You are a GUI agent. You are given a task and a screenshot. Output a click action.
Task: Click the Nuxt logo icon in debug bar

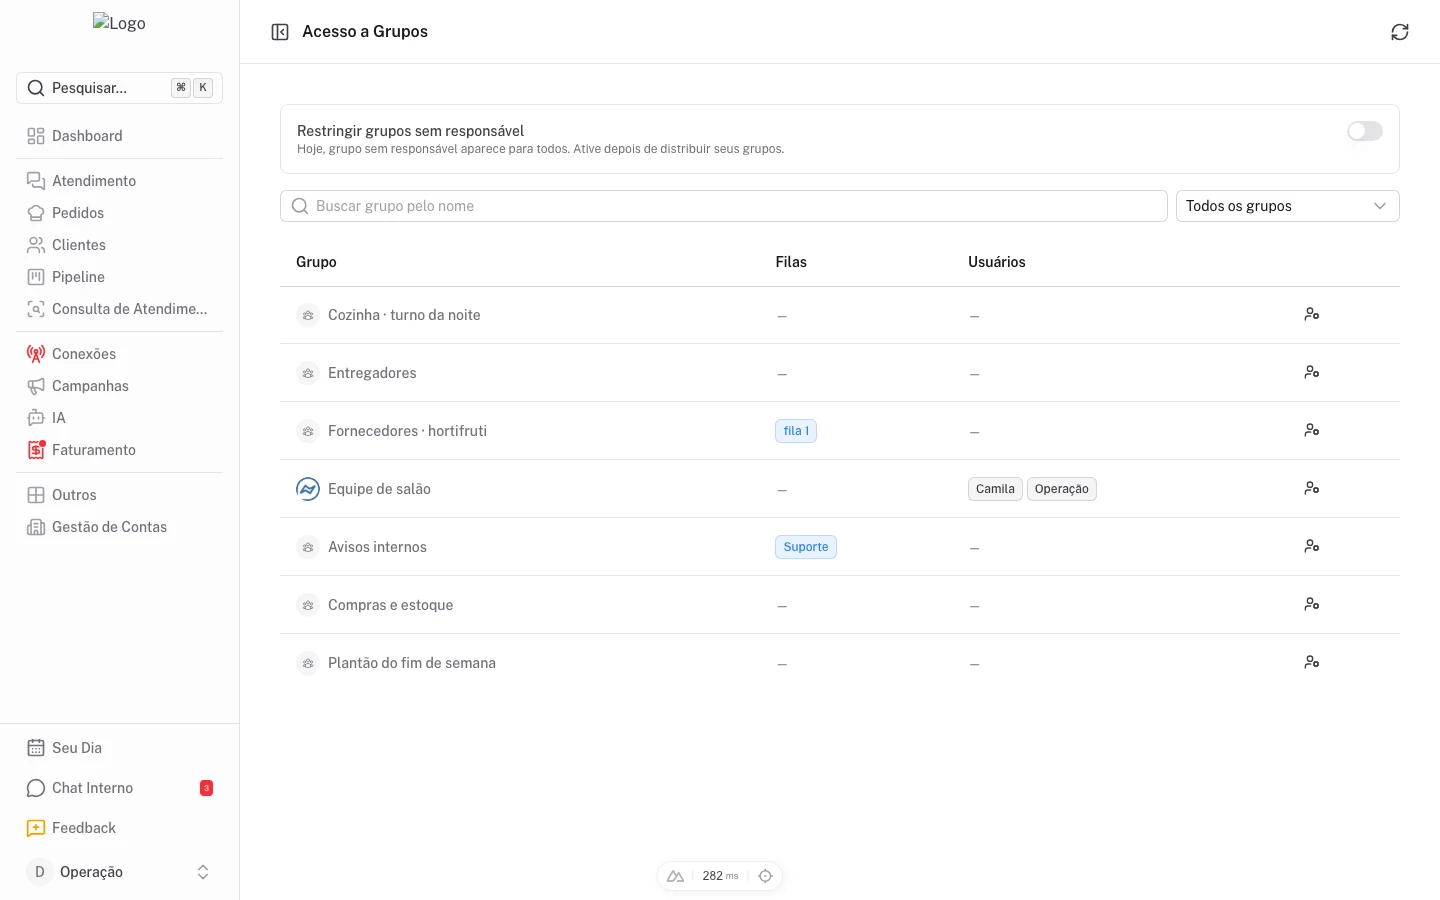[x=675, y=876]
